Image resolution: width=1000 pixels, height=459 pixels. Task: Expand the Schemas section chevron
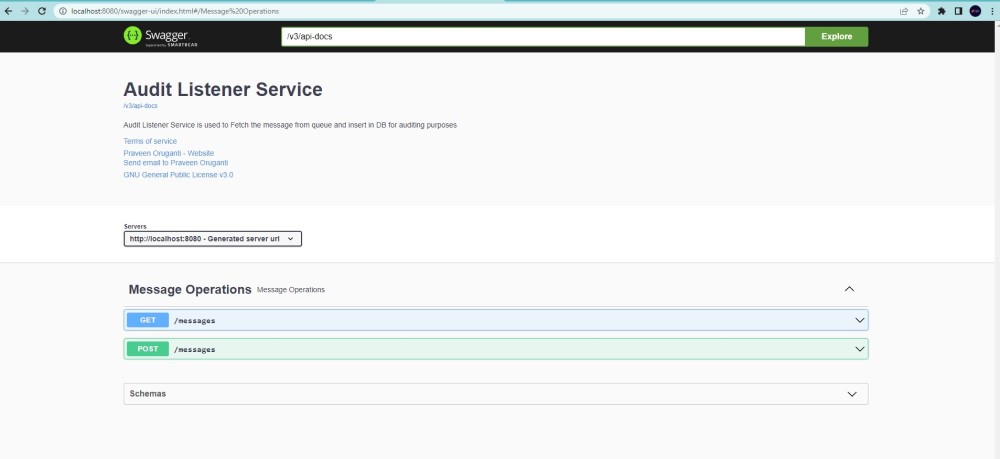click(852, 394)
